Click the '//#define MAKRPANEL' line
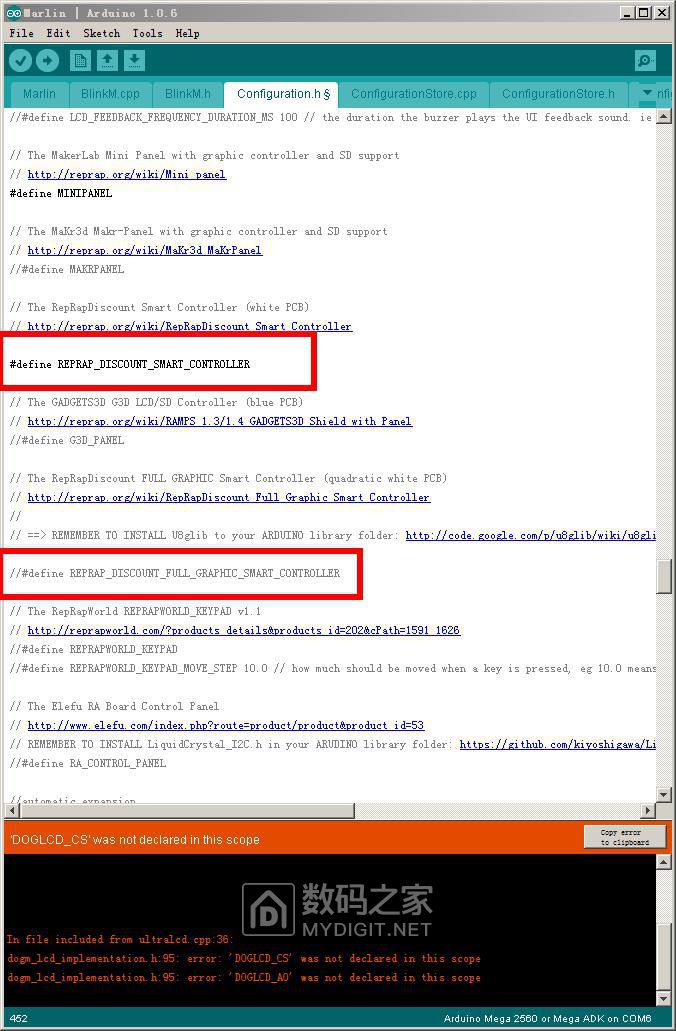 (x=67, y=270)
